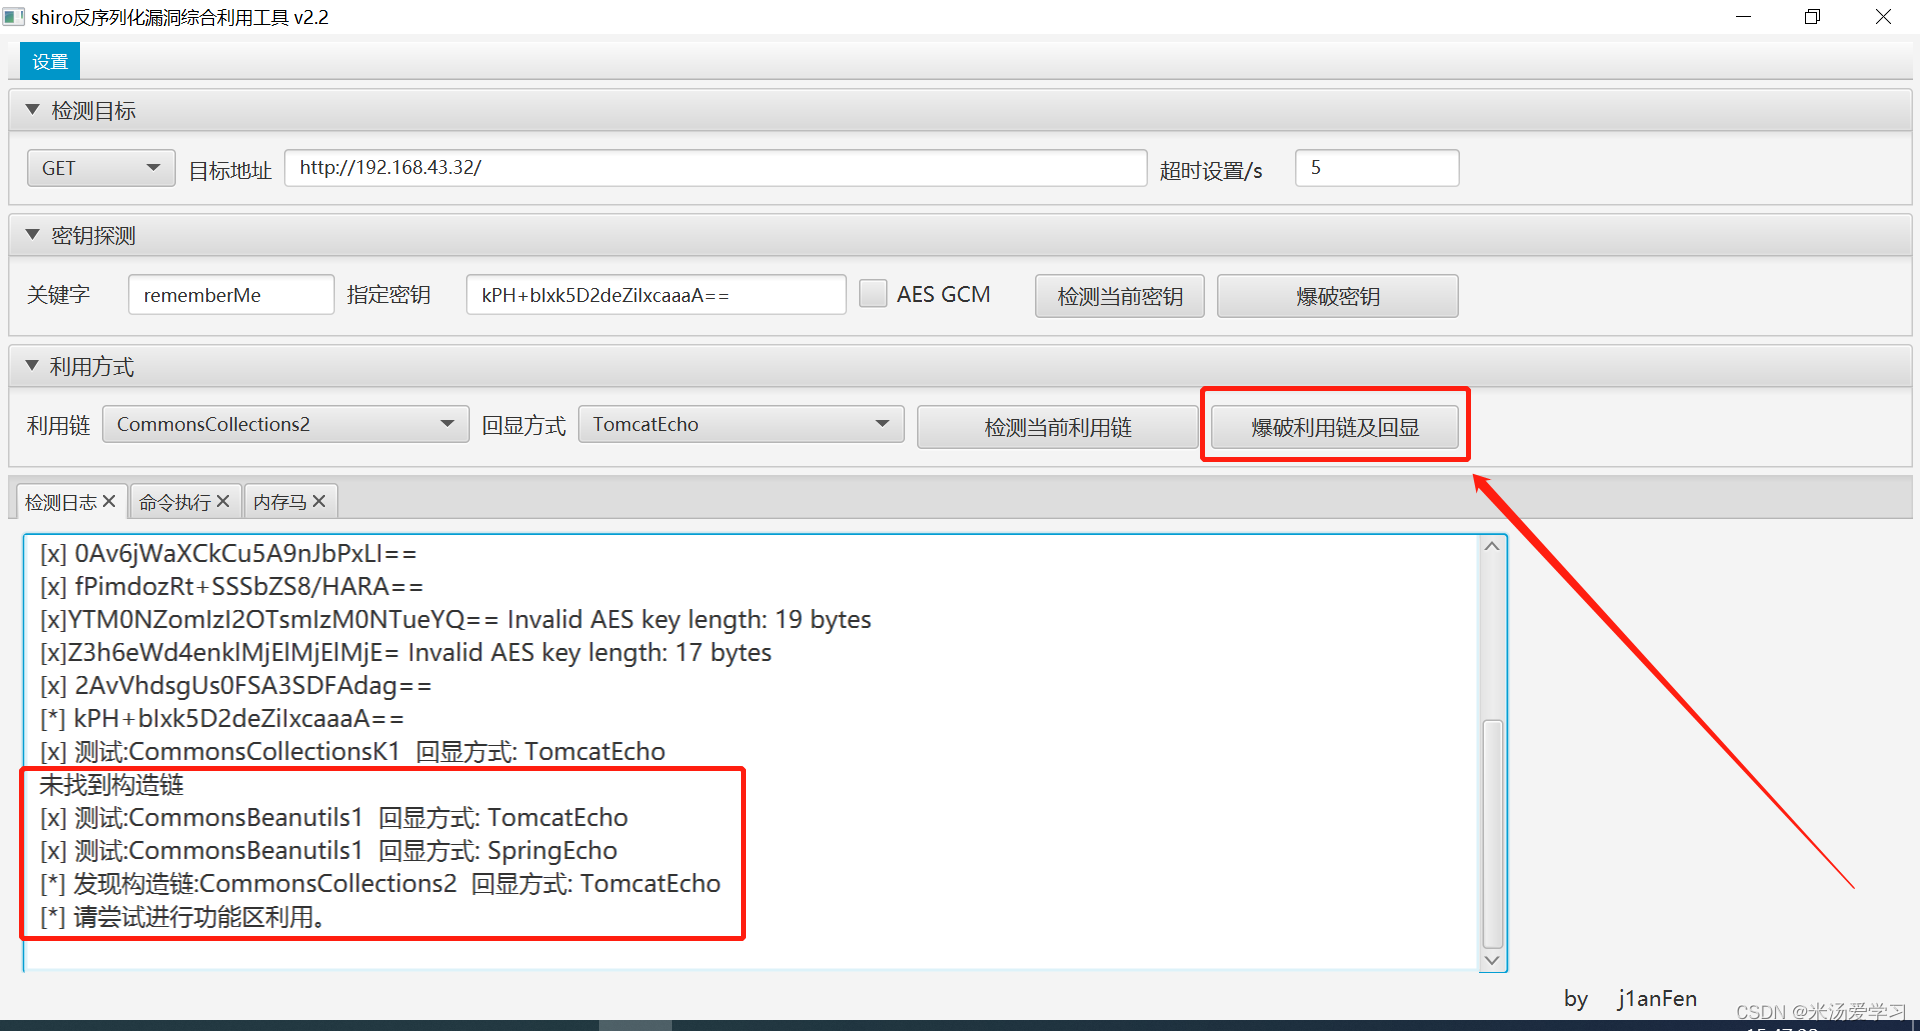Image resolution: width=1920 pixels, height=1031 pixels.
Task: Open the CommonsCollections2 gadget chain dropdown
Action: coord(285,424)
